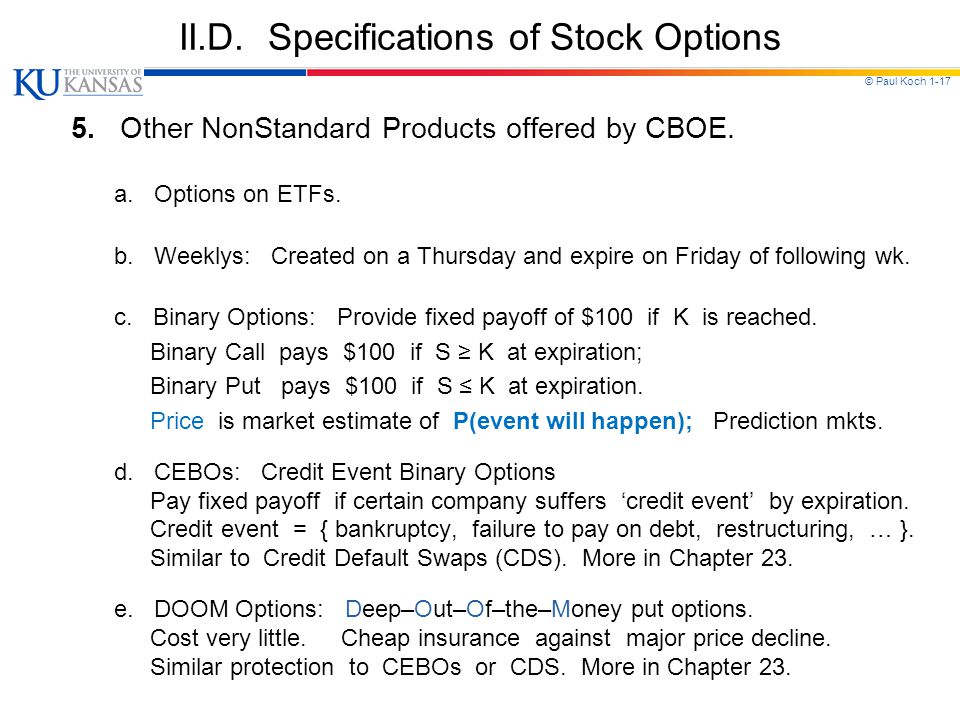Click the 'Weeklys:' bullet text
Viewport: 960px width, 720px height.
click(x=202, y=256)
